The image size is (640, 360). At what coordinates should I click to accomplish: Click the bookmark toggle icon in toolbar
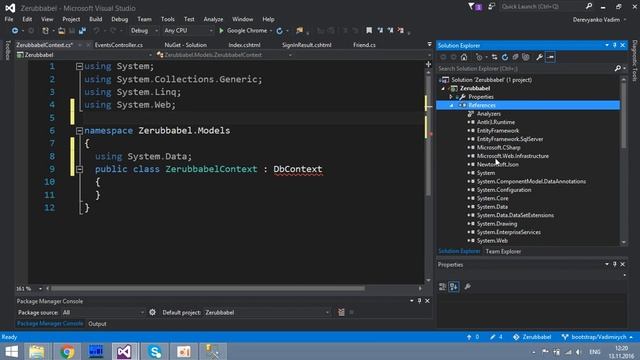point(369,31)
